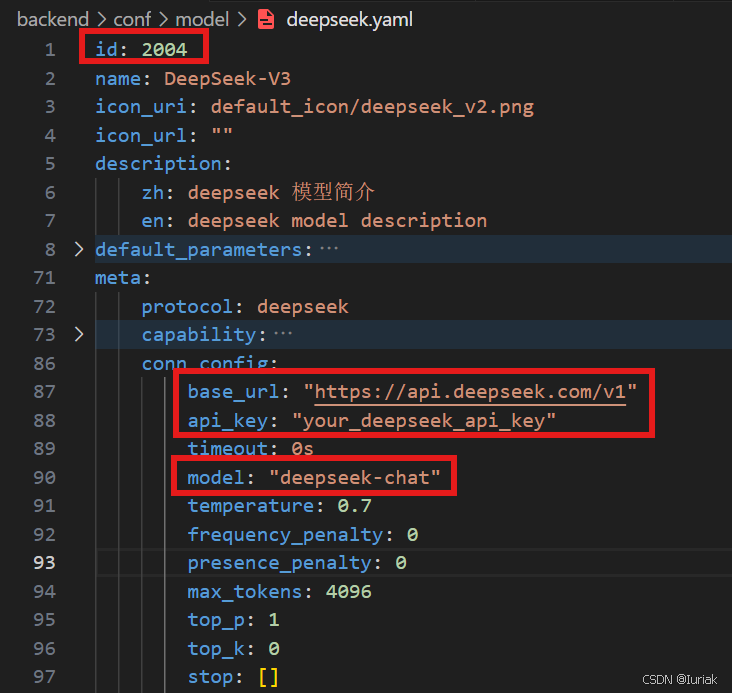The width and height of the screenshot is (732, 693).
Task: Click the name value DeepSeek-V3
Action: (227, 78)
